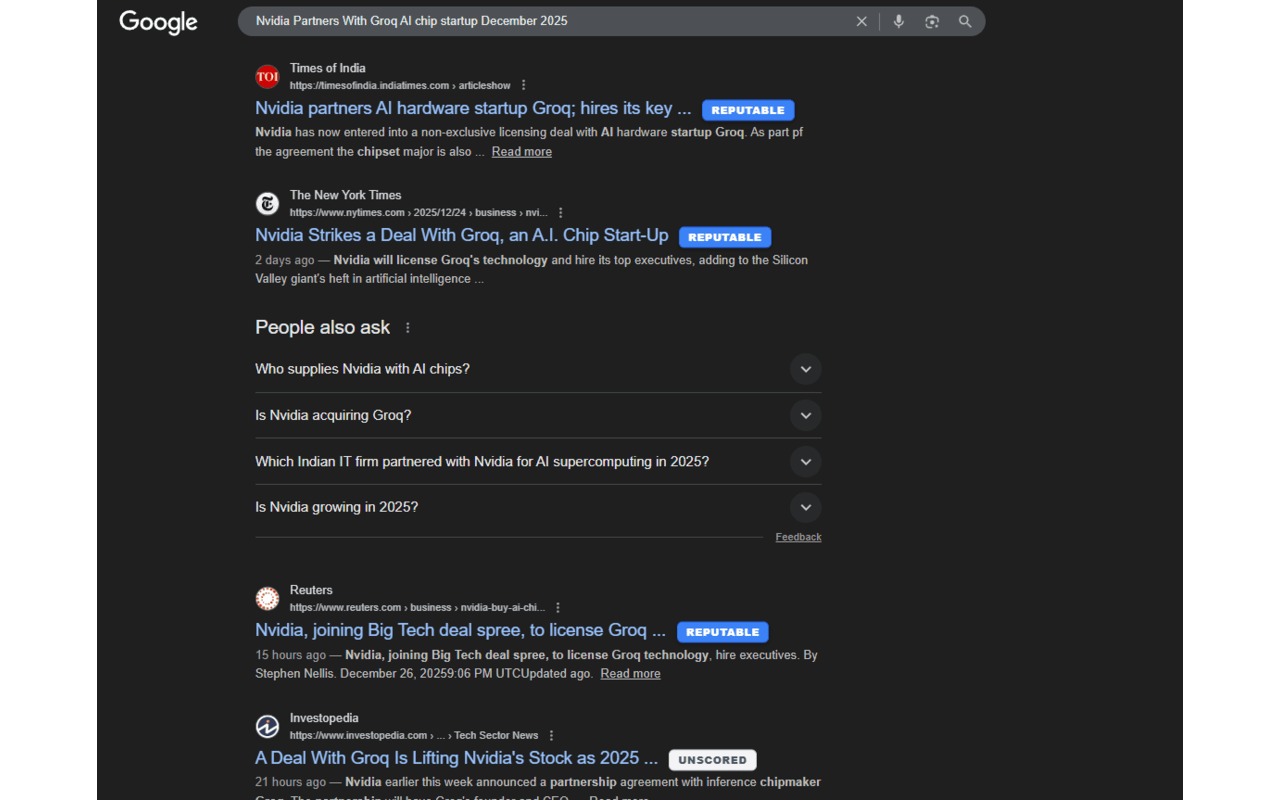Click the Times of India favicon

[267, 76]
